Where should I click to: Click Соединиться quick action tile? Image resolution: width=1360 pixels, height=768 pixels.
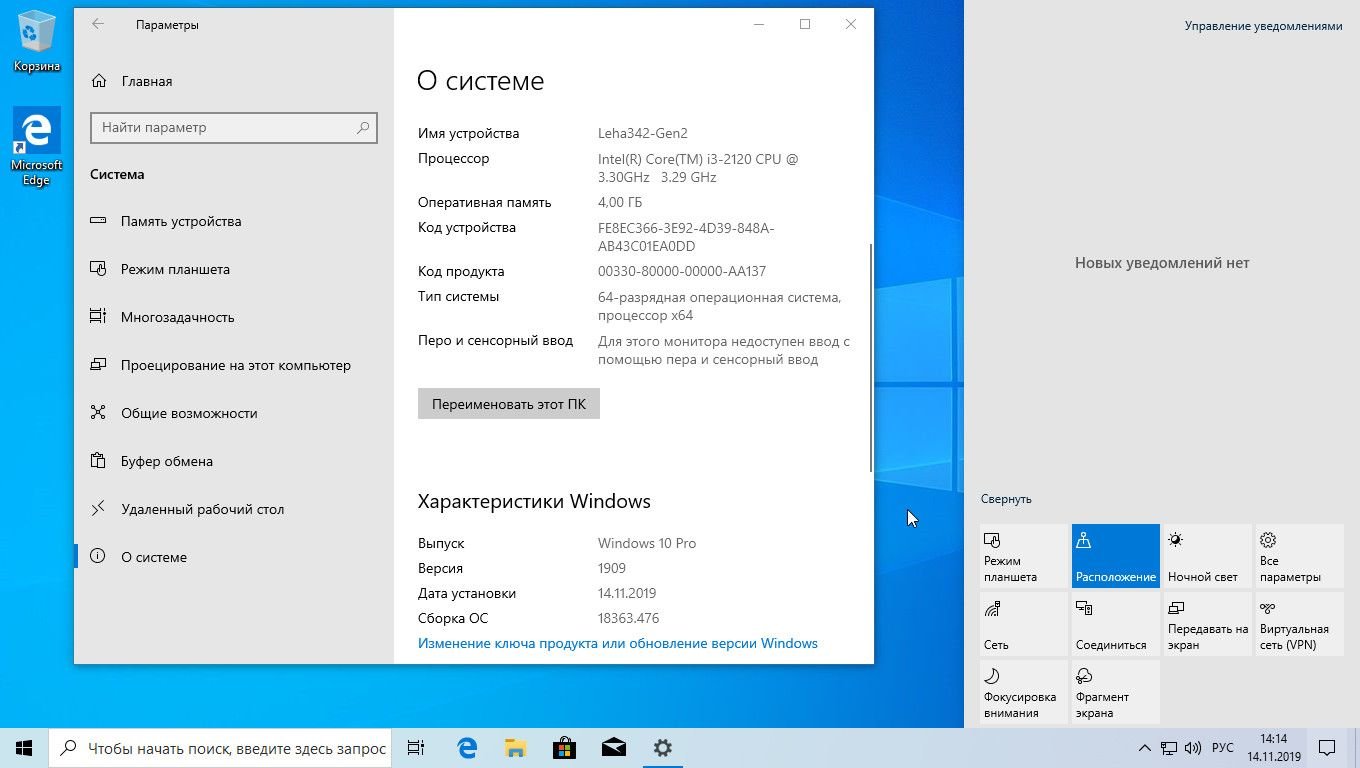pos(1116,624)
